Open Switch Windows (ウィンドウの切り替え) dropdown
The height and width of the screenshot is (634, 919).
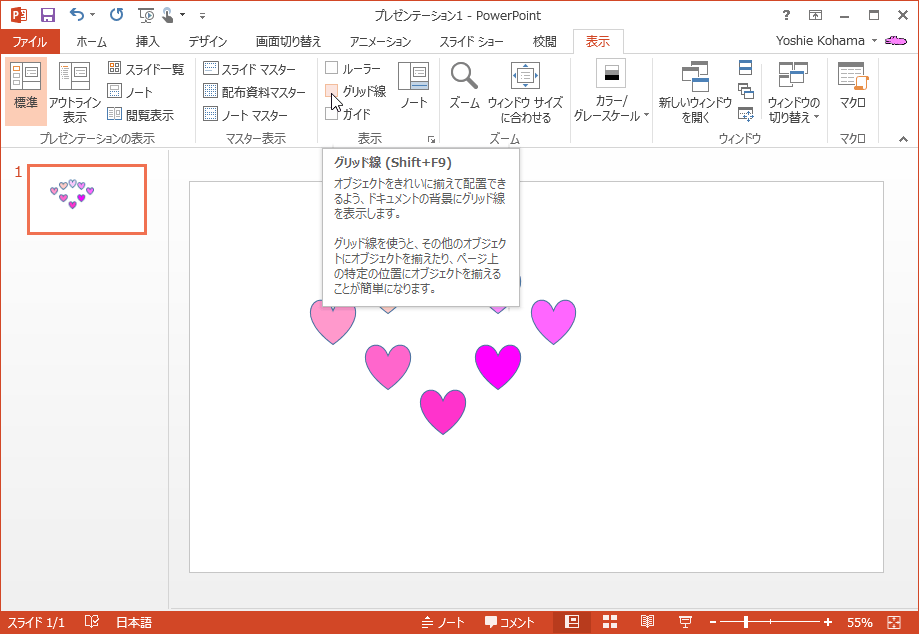pyautogui.click(x=794, y=92)
